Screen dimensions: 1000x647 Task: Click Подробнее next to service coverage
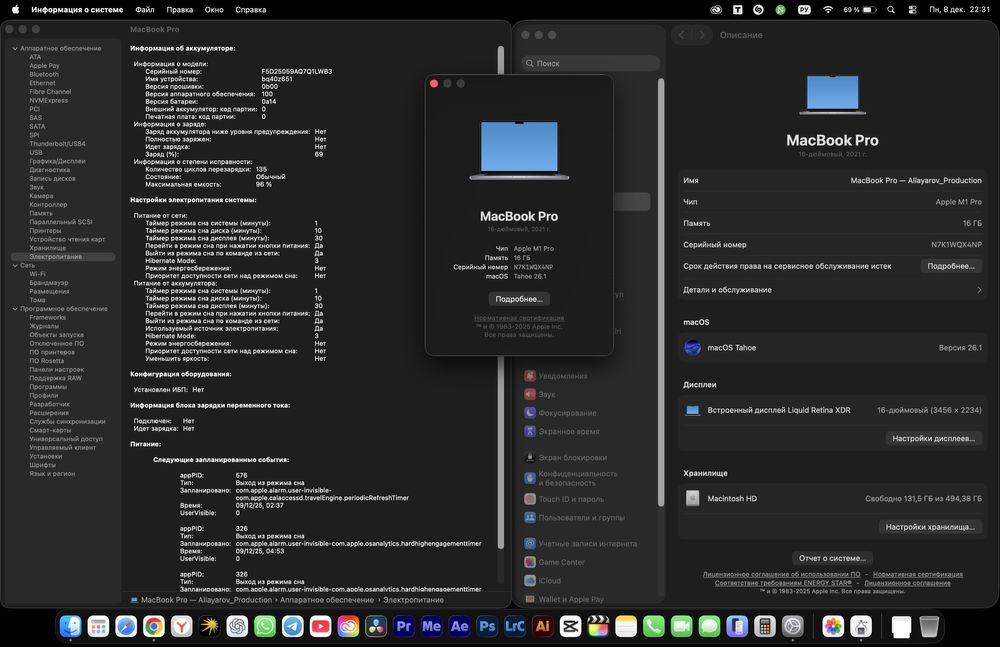coord(950,266)
